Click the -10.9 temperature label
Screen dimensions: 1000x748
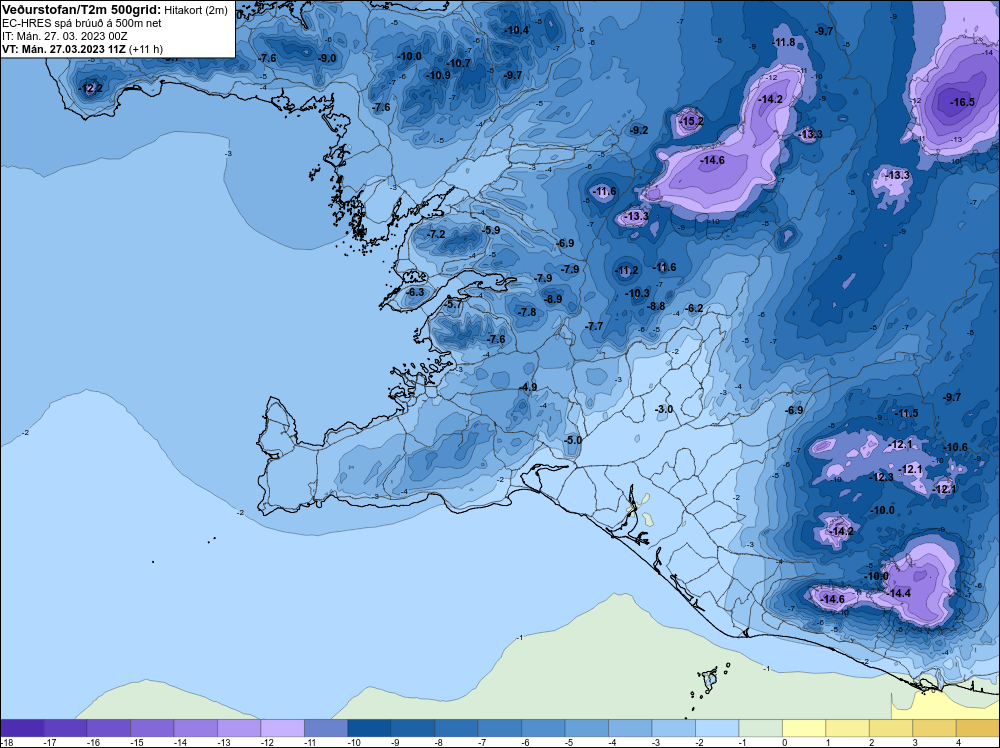click(439, 75)
